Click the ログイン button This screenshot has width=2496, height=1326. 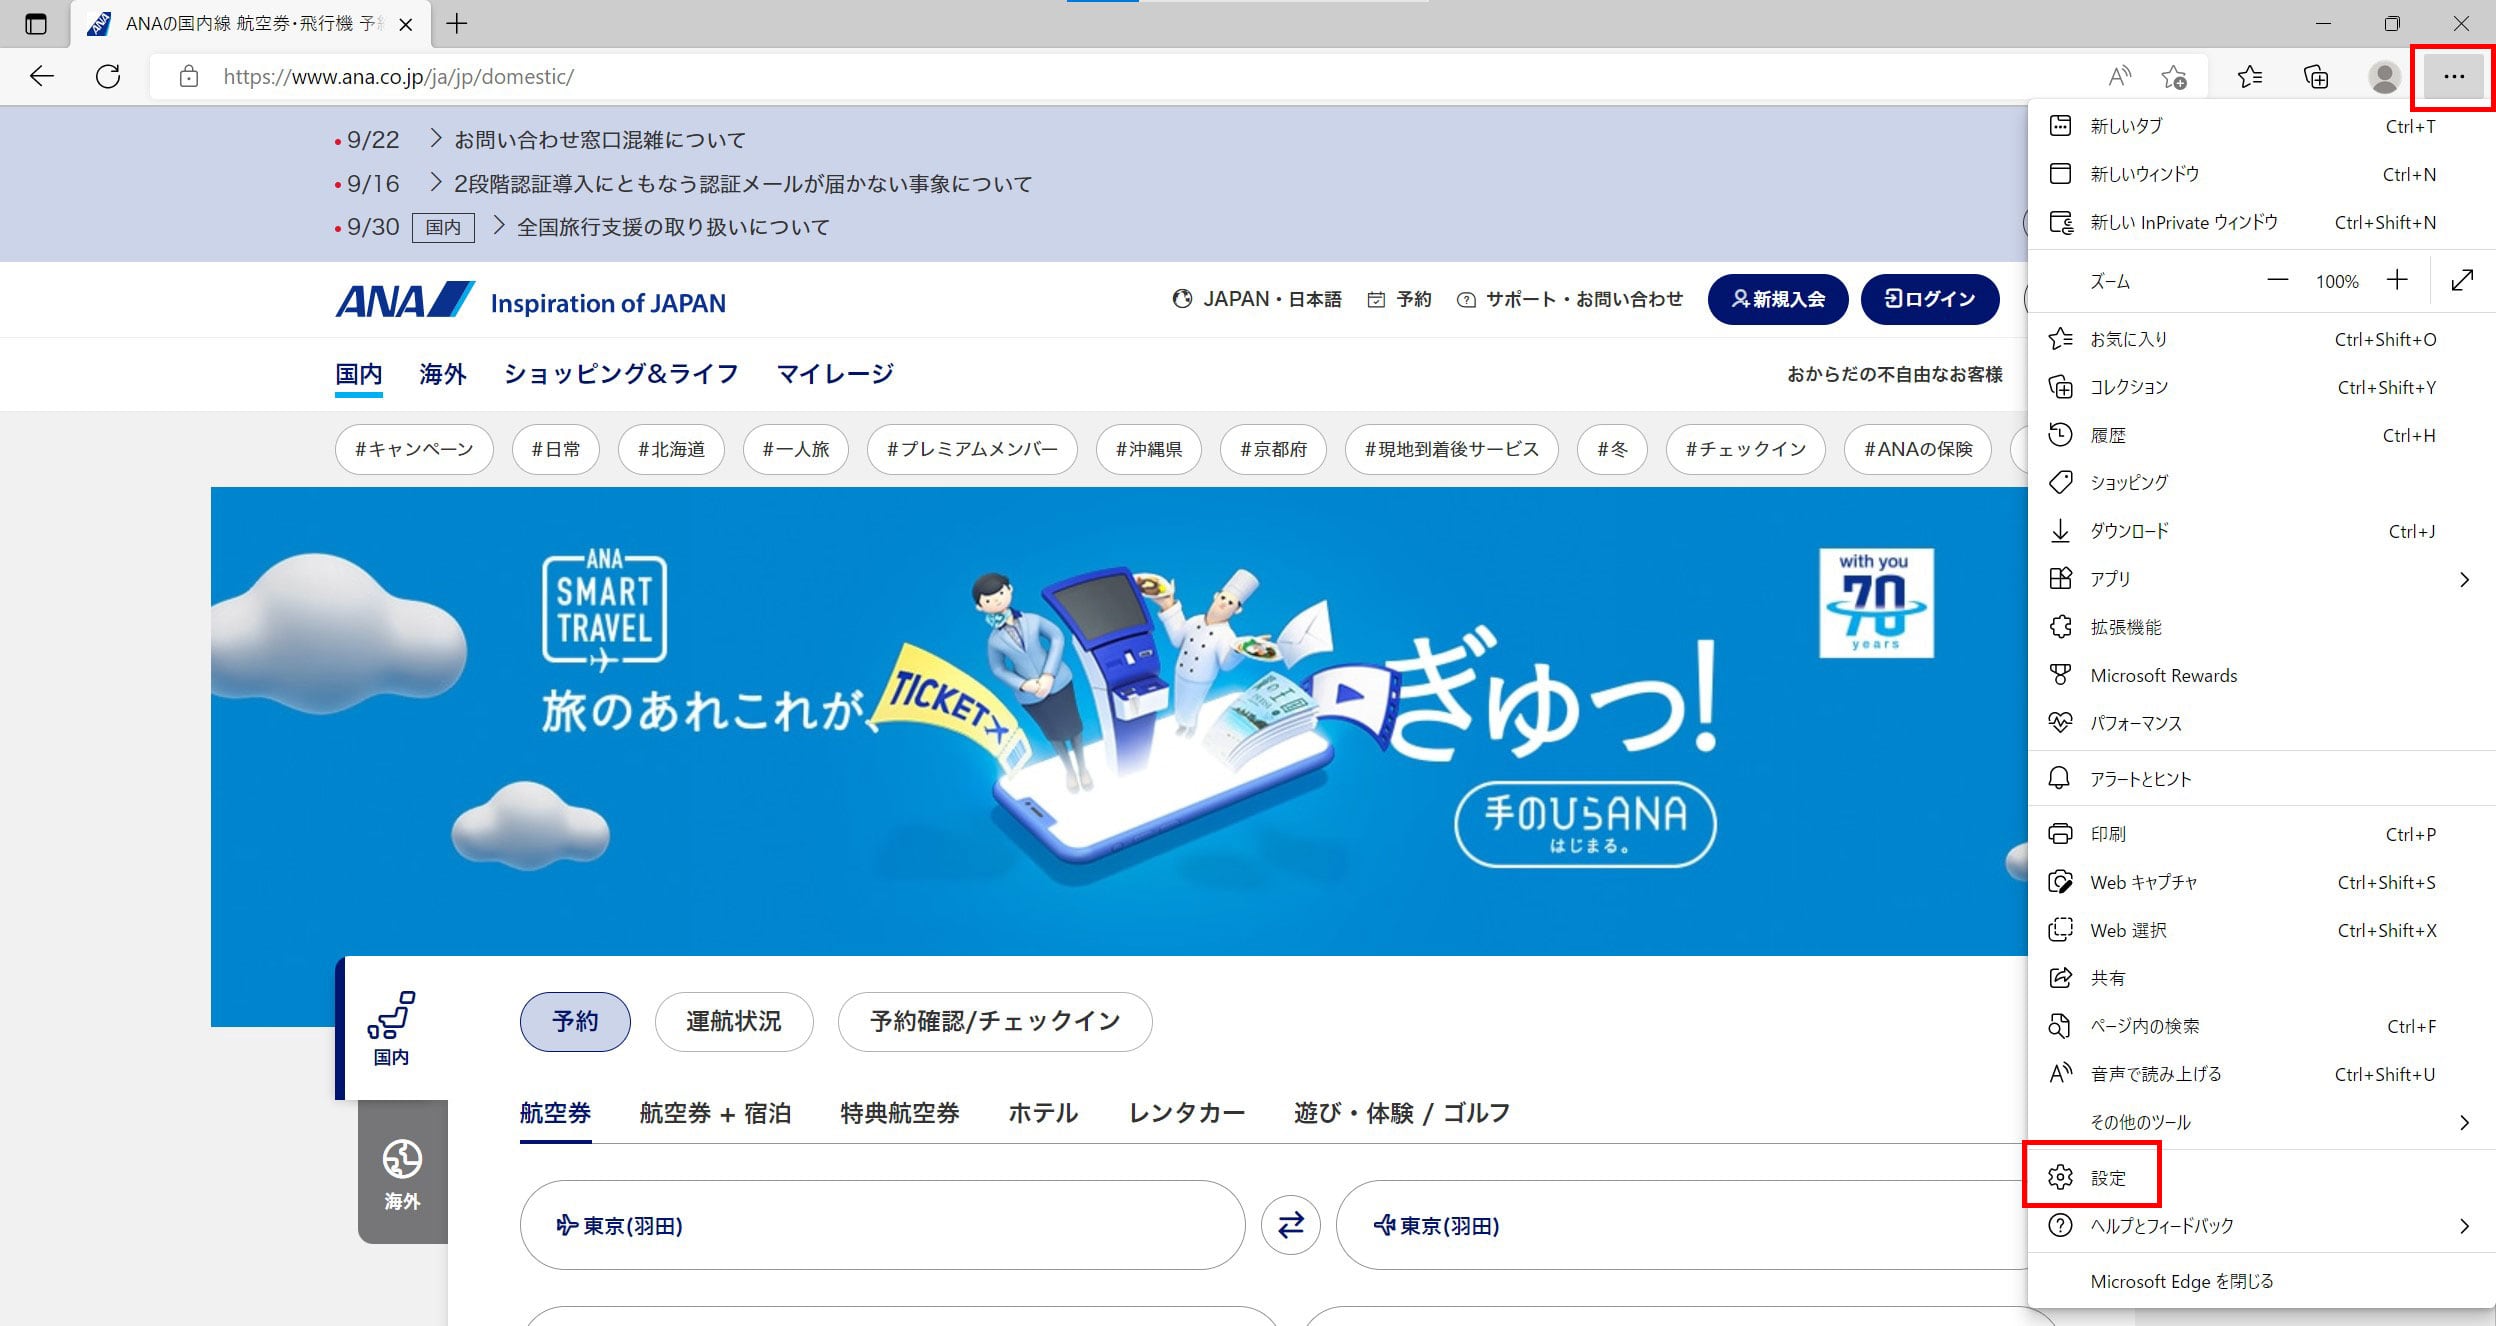click(x=1930, y=299)
